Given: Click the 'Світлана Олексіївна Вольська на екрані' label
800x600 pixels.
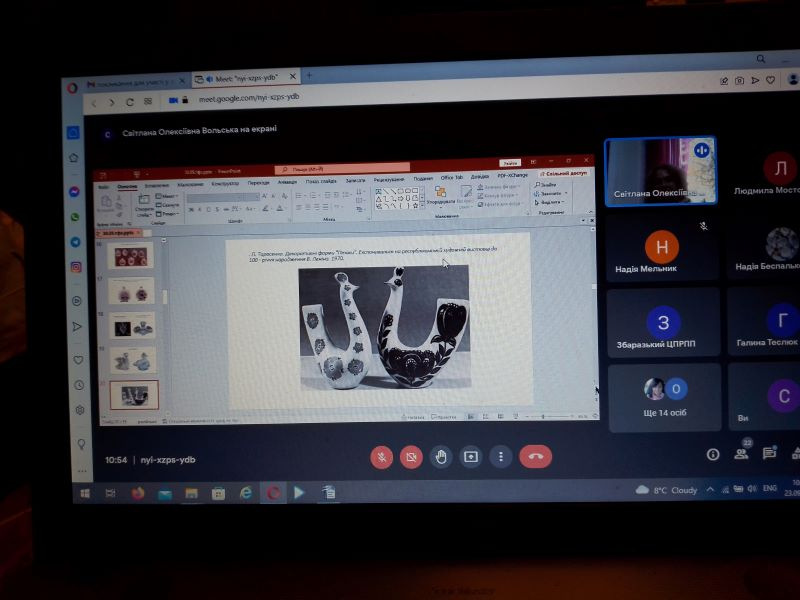Looking at the screenshot, I should [x=199, y=131].
